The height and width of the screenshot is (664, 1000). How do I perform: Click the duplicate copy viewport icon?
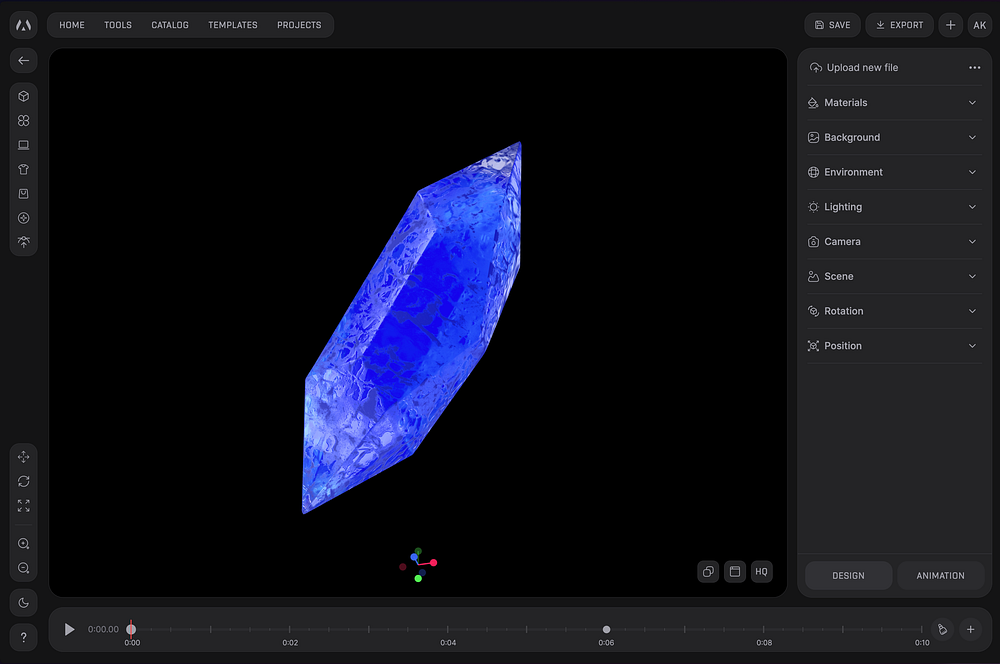(708, 572)
